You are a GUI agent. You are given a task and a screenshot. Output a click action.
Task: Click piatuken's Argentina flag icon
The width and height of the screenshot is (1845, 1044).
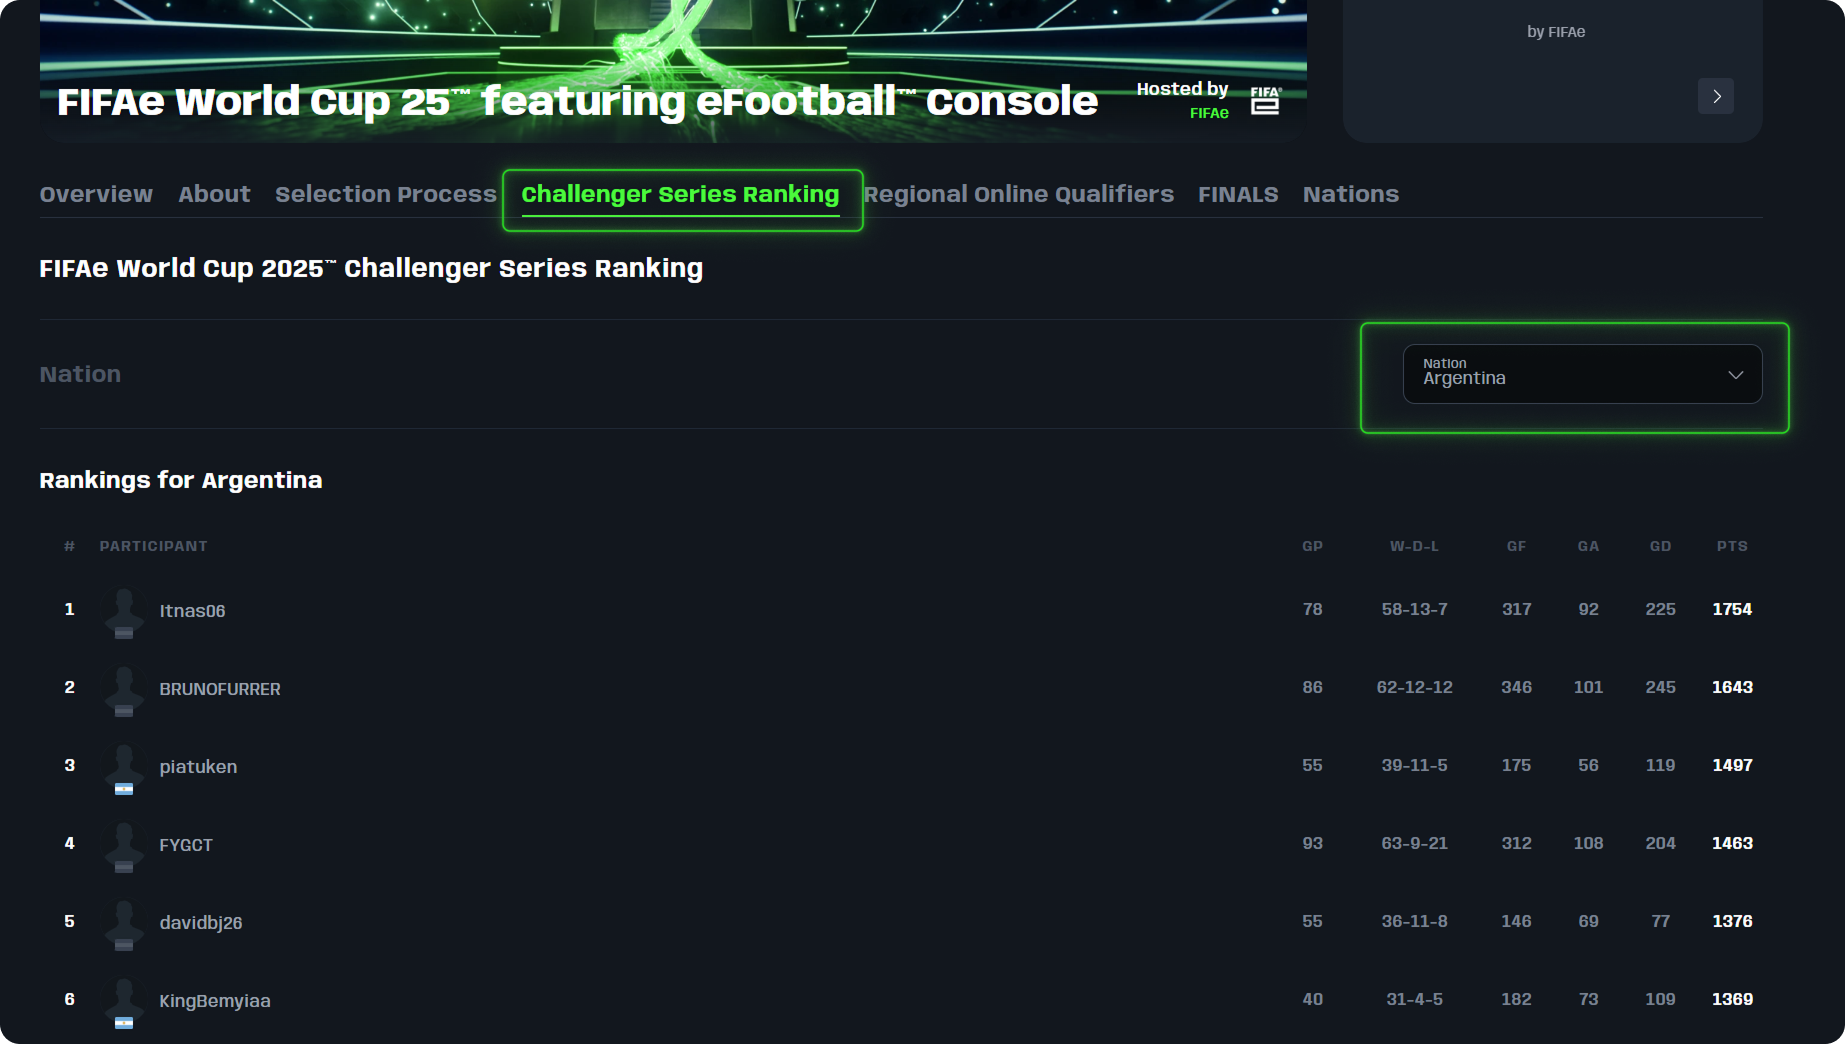point(123,789)
